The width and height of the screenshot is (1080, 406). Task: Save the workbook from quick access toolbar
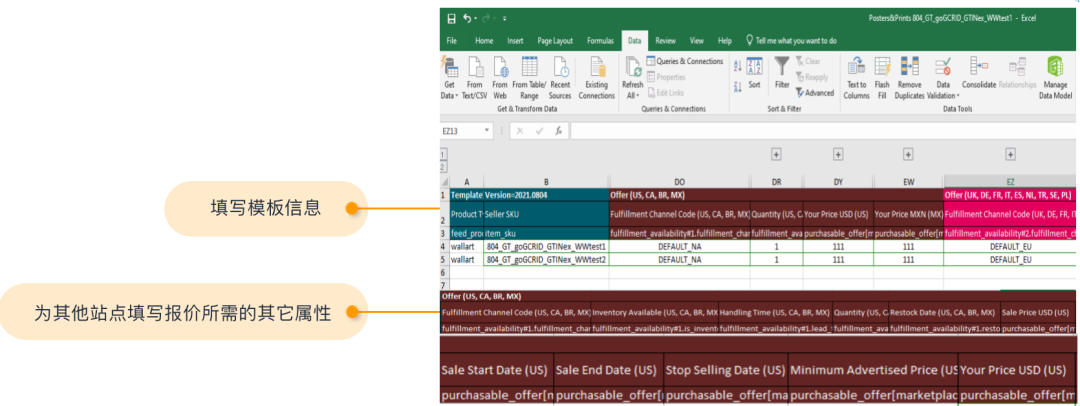coord(451,18)
